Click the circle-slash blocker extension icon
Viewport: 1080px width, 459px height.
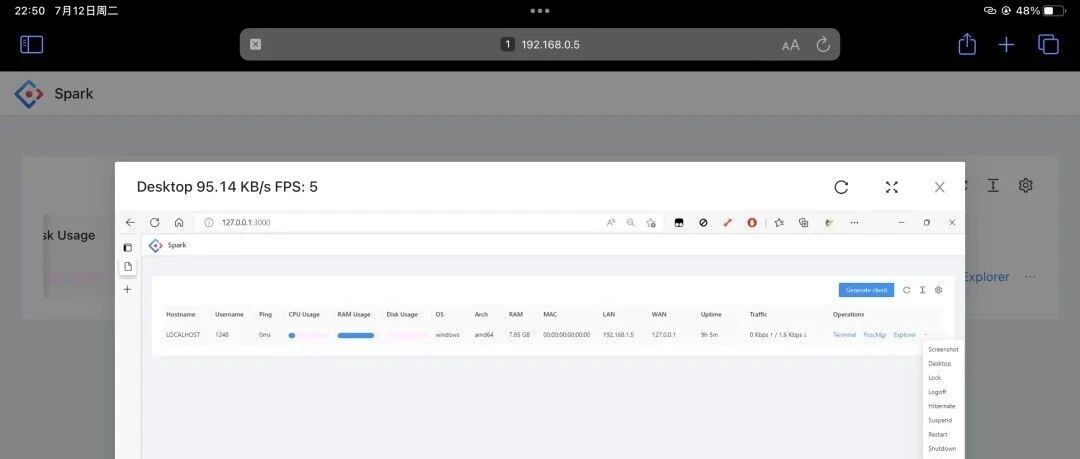(703, 223)
